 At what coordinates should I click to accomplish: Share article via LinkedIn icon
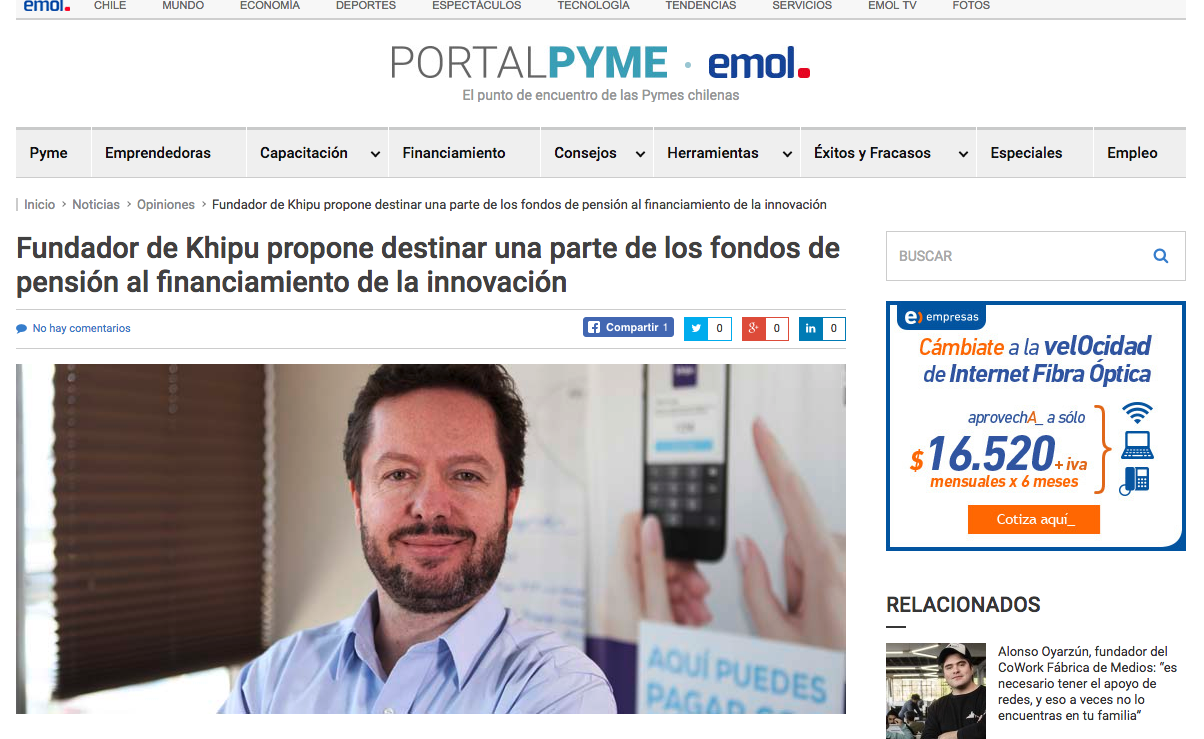(x=810, y=328)
